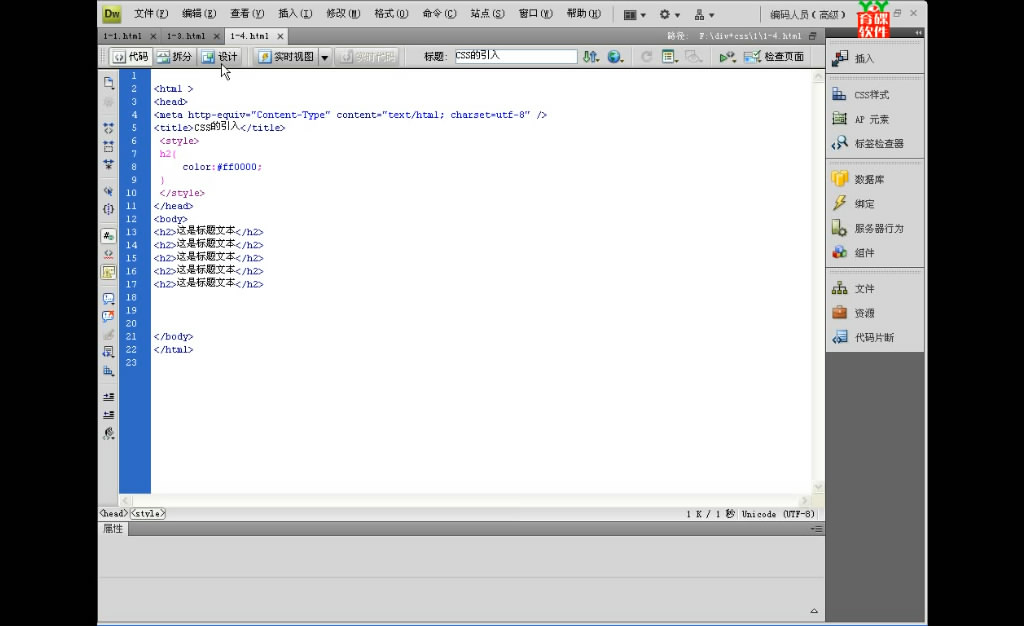Open the View Options icon

coord(669,57)
